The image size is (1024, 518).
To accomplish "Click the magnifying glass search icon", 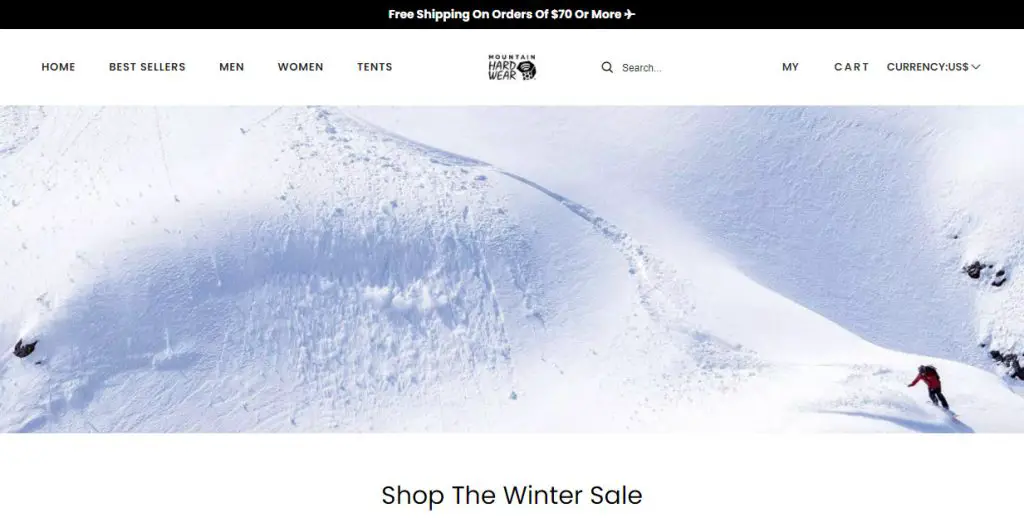I will (607, 67).
